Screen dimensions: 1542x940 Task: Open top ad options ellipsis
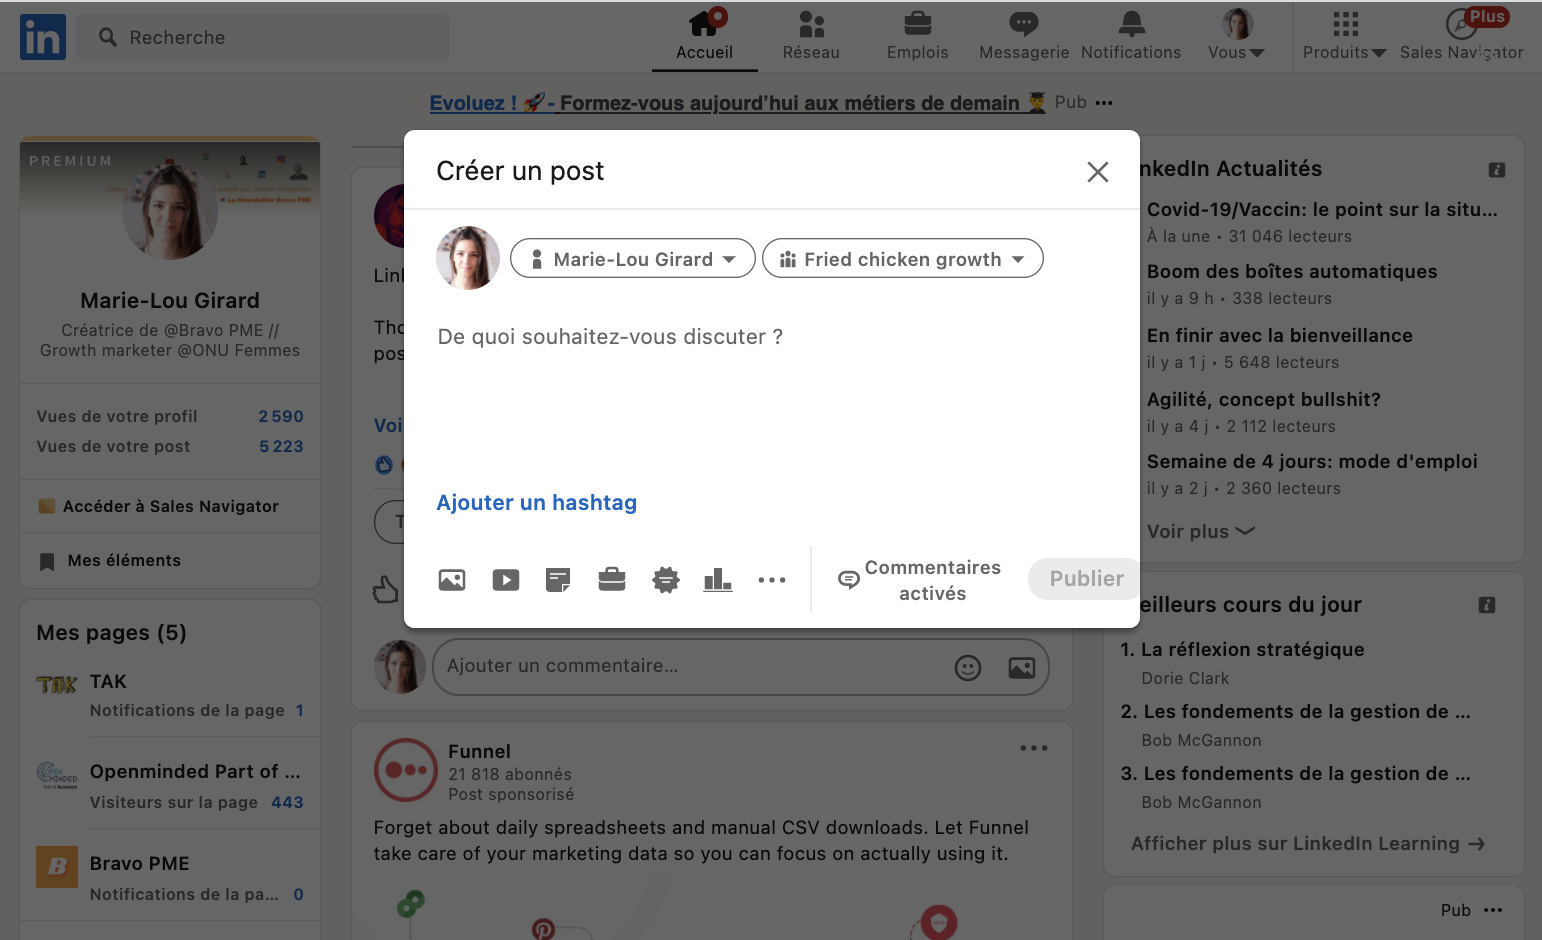(1104, 103)
